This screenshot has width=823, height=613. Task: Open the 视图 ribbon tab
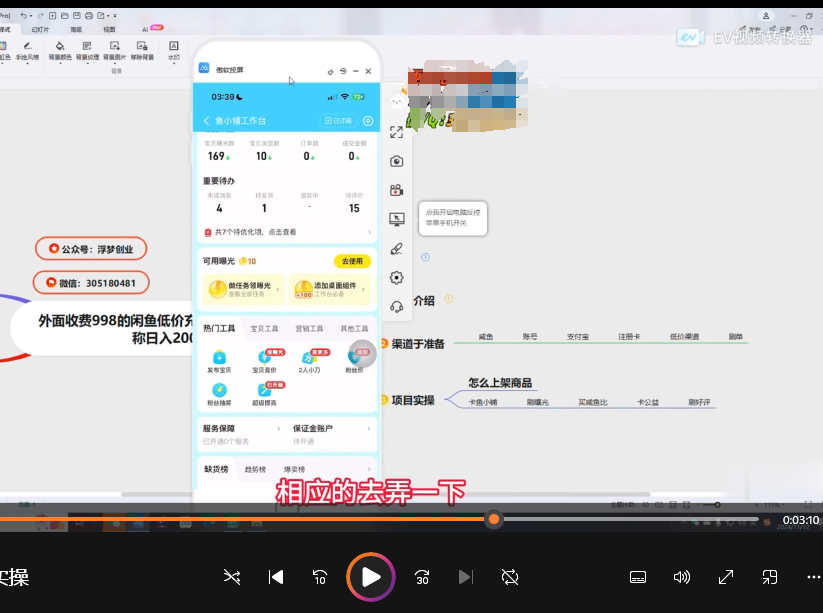[109, 29]
